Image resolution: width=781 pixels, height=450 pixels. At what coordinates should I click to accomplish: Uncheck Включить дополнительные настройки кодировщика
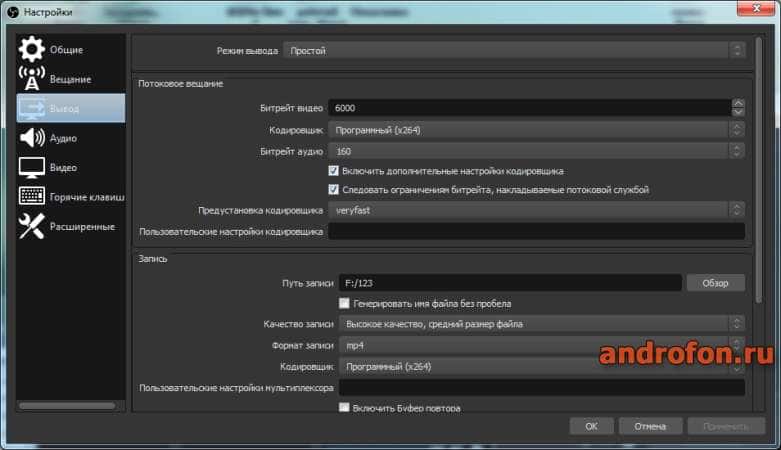pyautogui.click(x=333, y=171)
